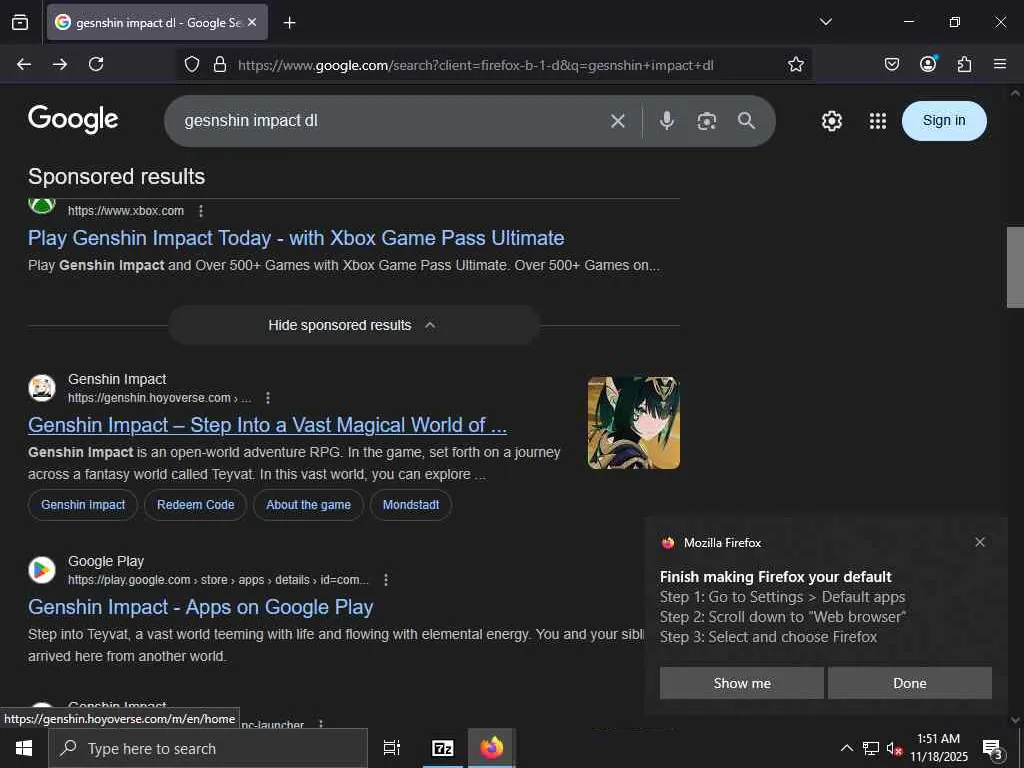Go to Google homepage via logo

tap(73, 120)
